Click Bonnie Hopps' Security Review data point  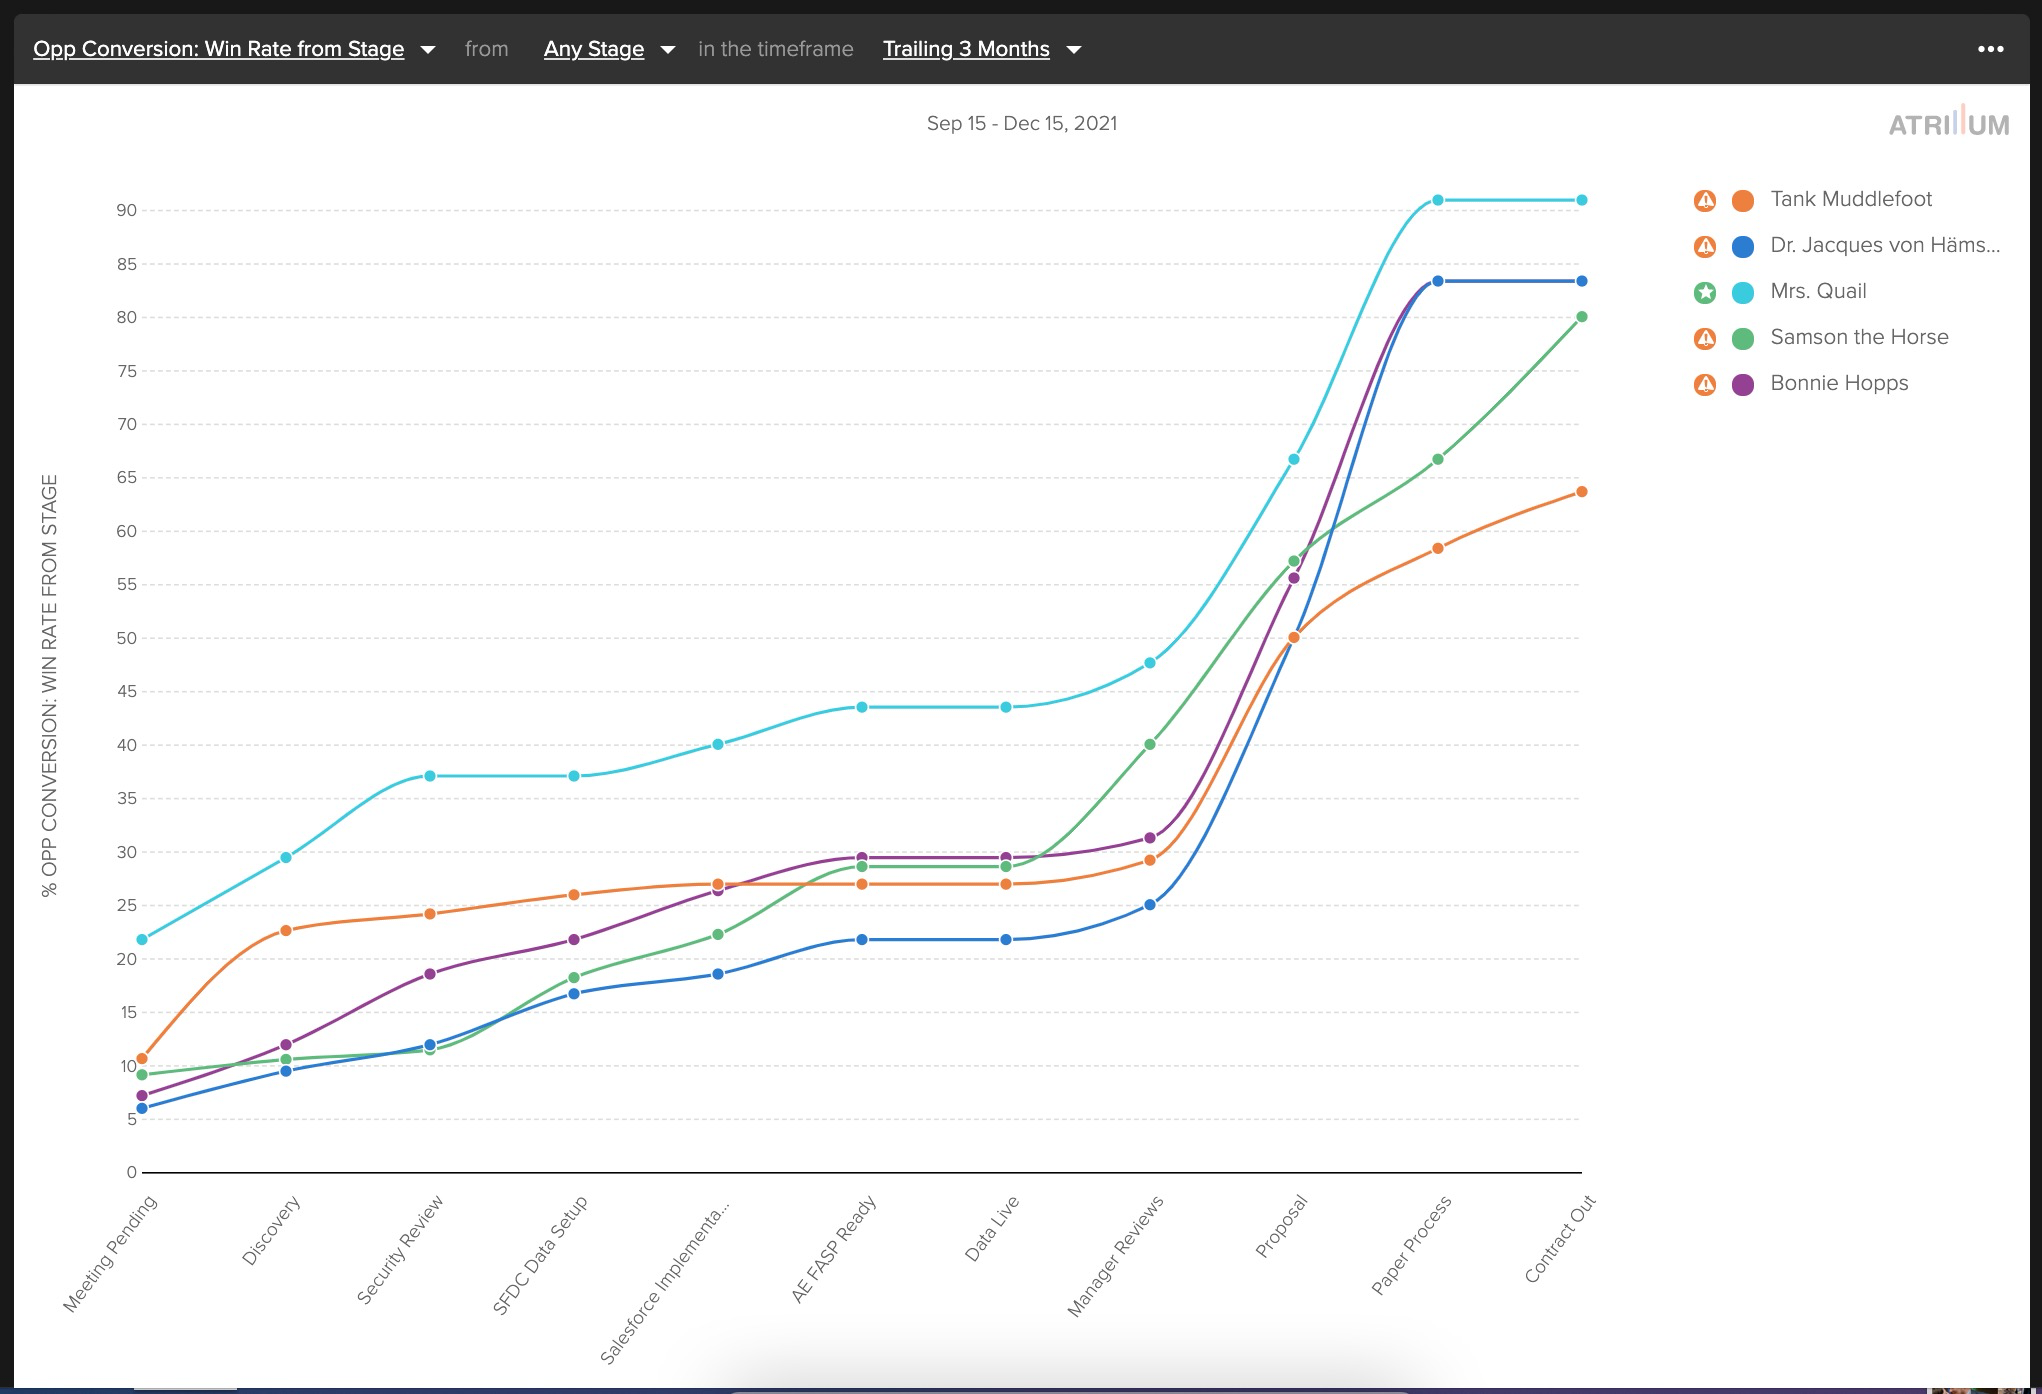(430, 974)
